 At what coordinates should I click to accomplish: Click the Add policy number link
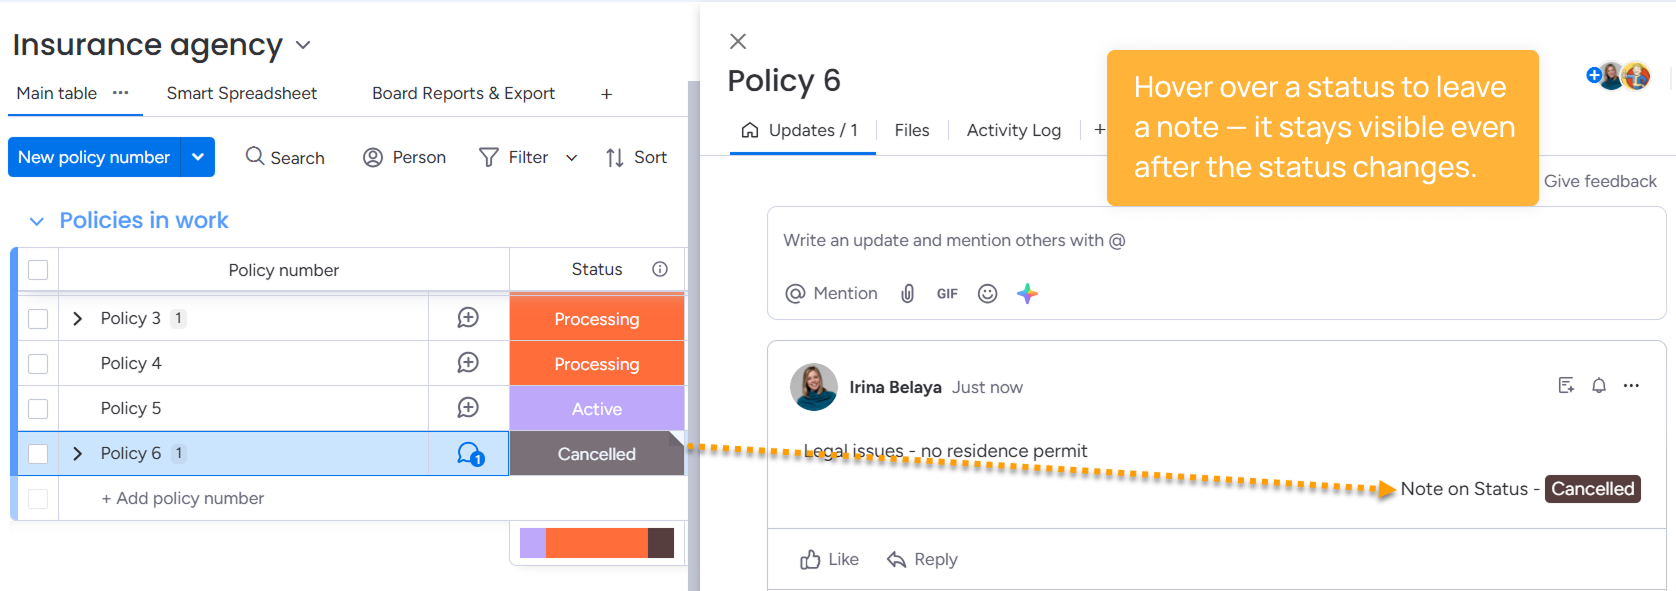point(183,498)
